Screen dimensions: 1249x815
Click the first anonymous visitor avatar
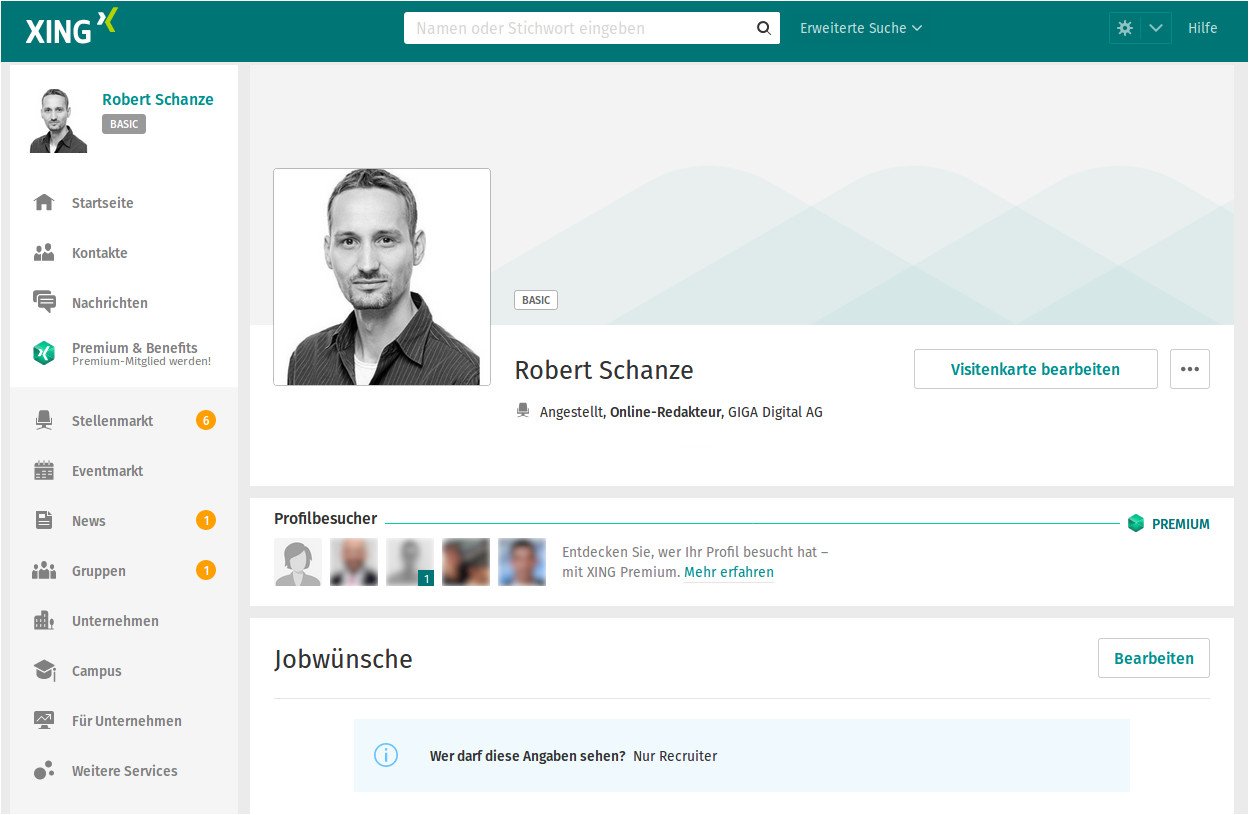(x=298, y=562)
